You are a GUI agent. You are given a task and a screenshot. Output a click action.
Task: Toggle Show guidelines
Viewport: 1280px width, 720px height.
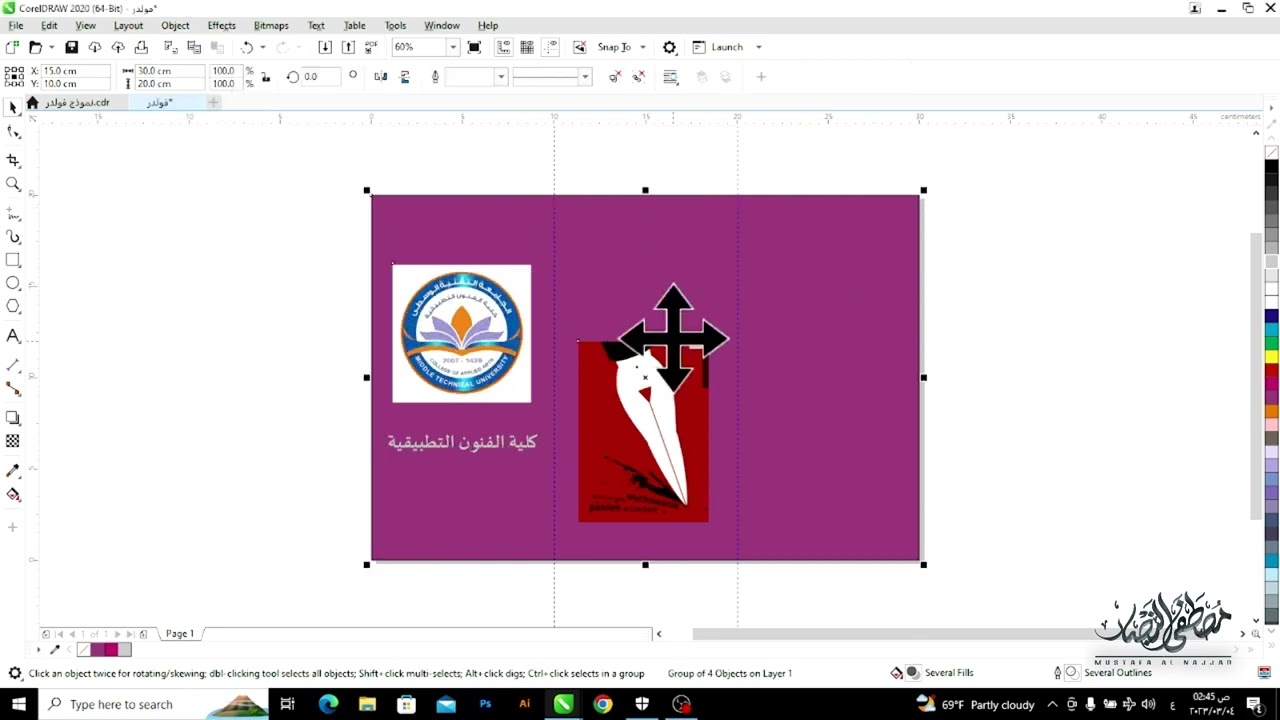[550, 47]
